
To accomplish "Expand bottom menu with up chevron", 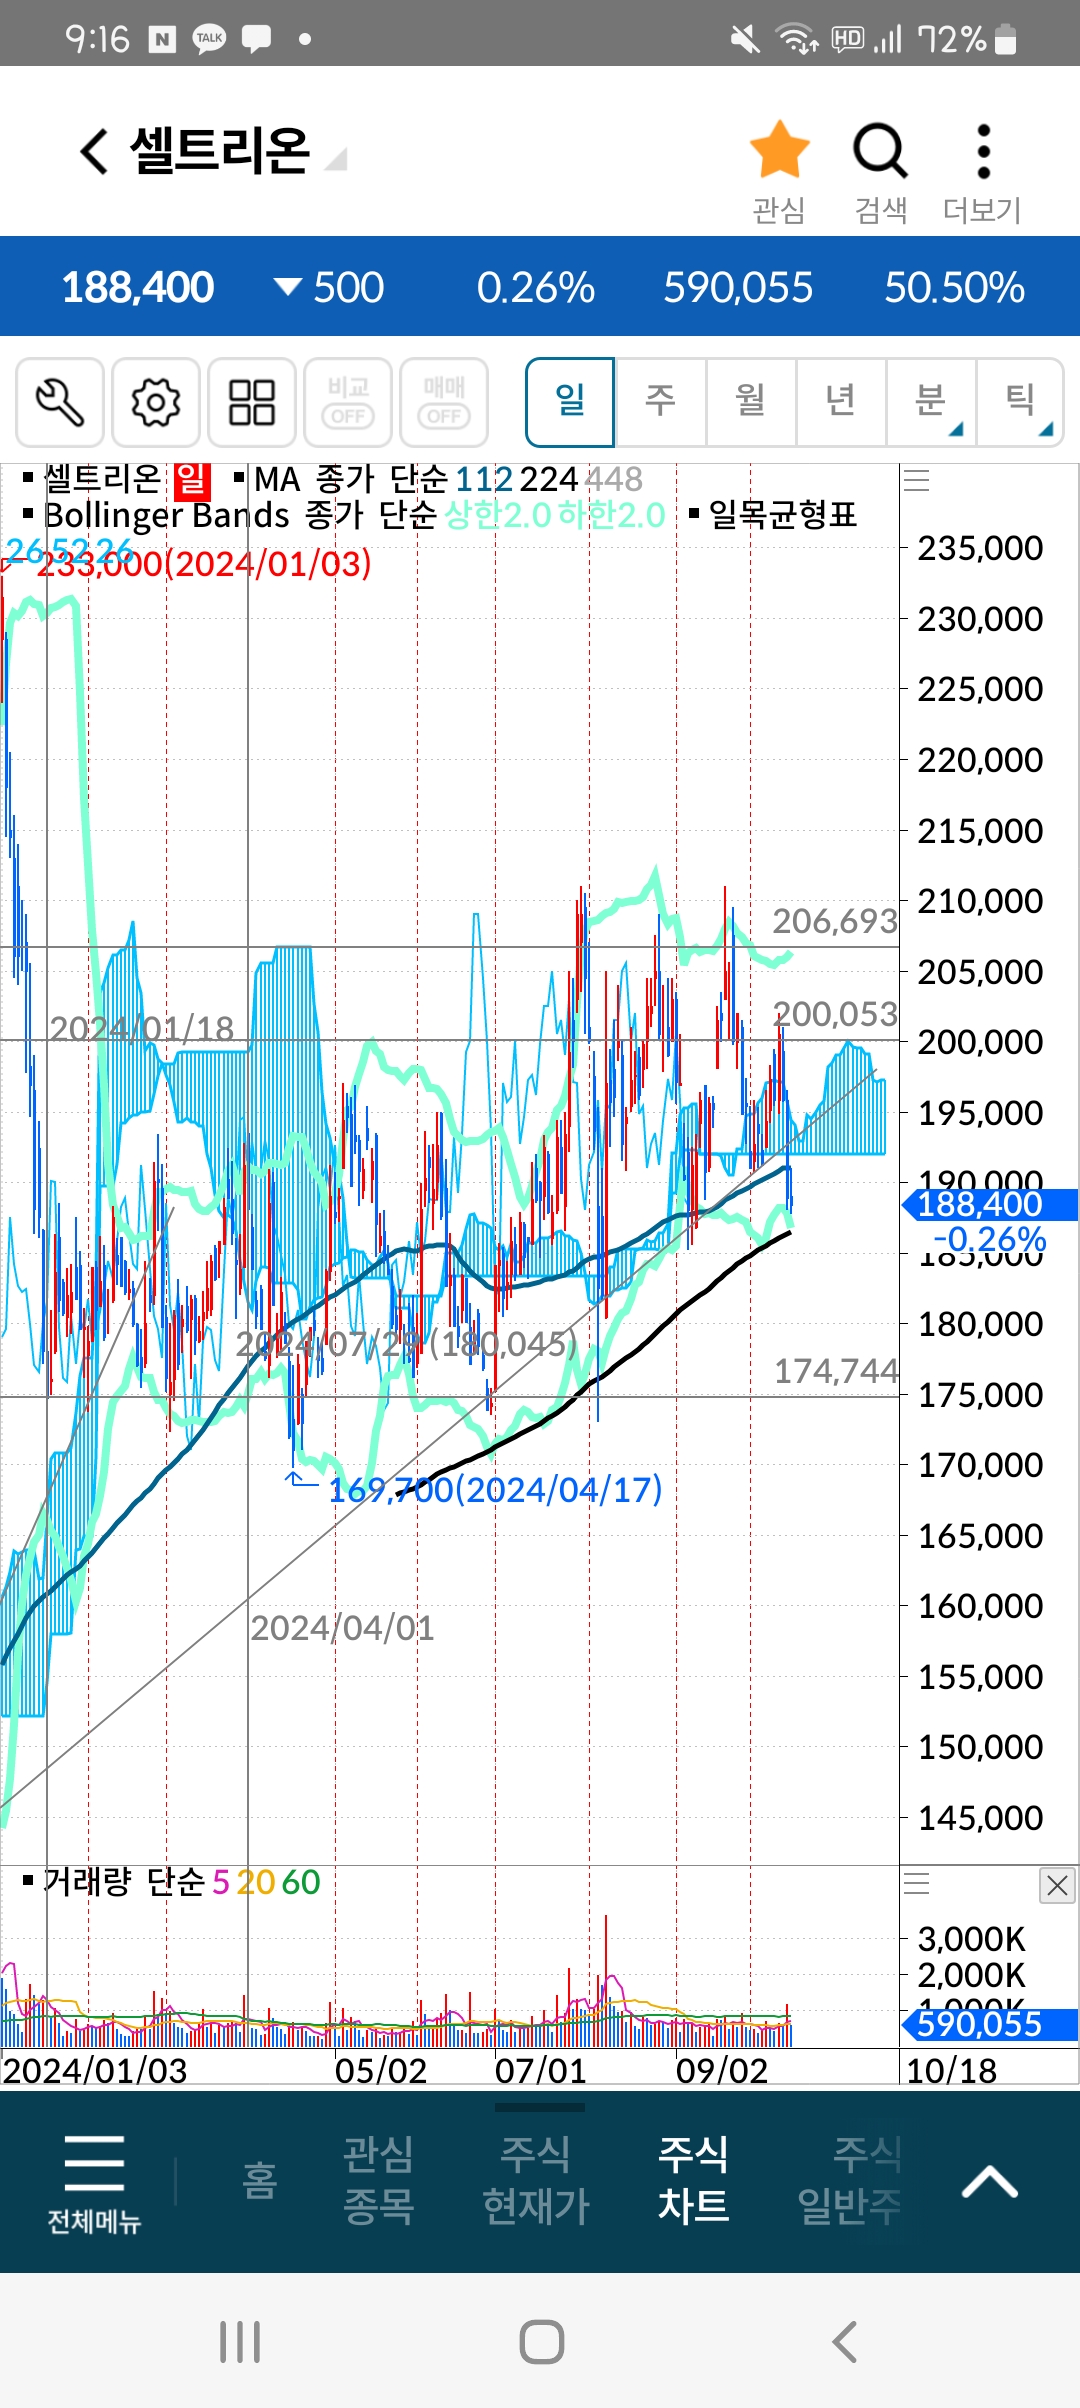I will click(x=990, y=2182).
